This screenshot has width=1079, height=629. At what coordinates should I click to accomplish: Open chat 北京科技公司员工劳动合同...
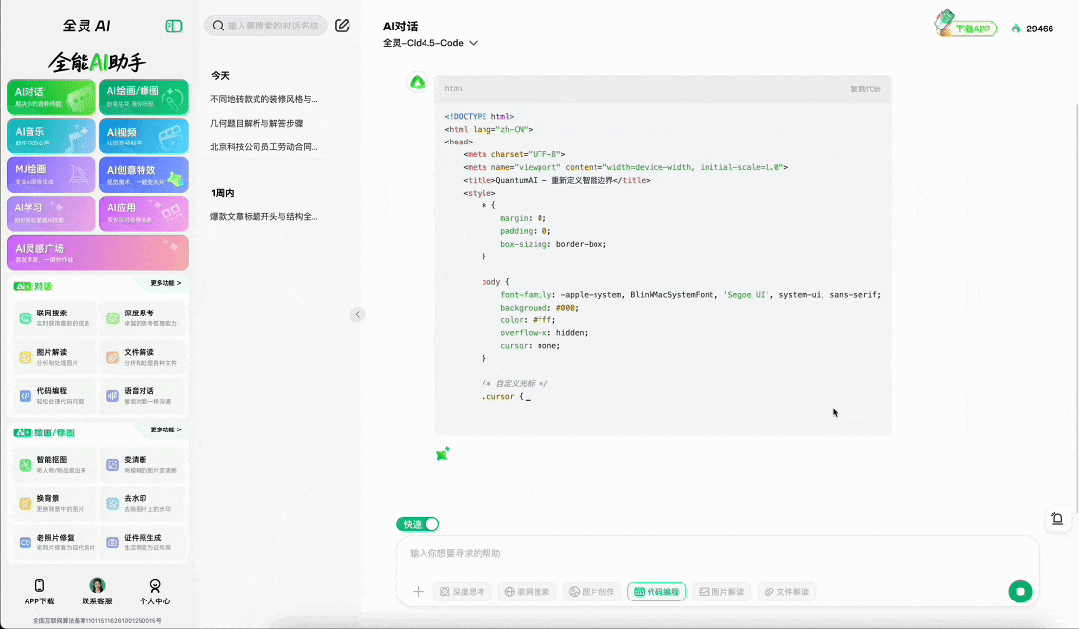264,147
